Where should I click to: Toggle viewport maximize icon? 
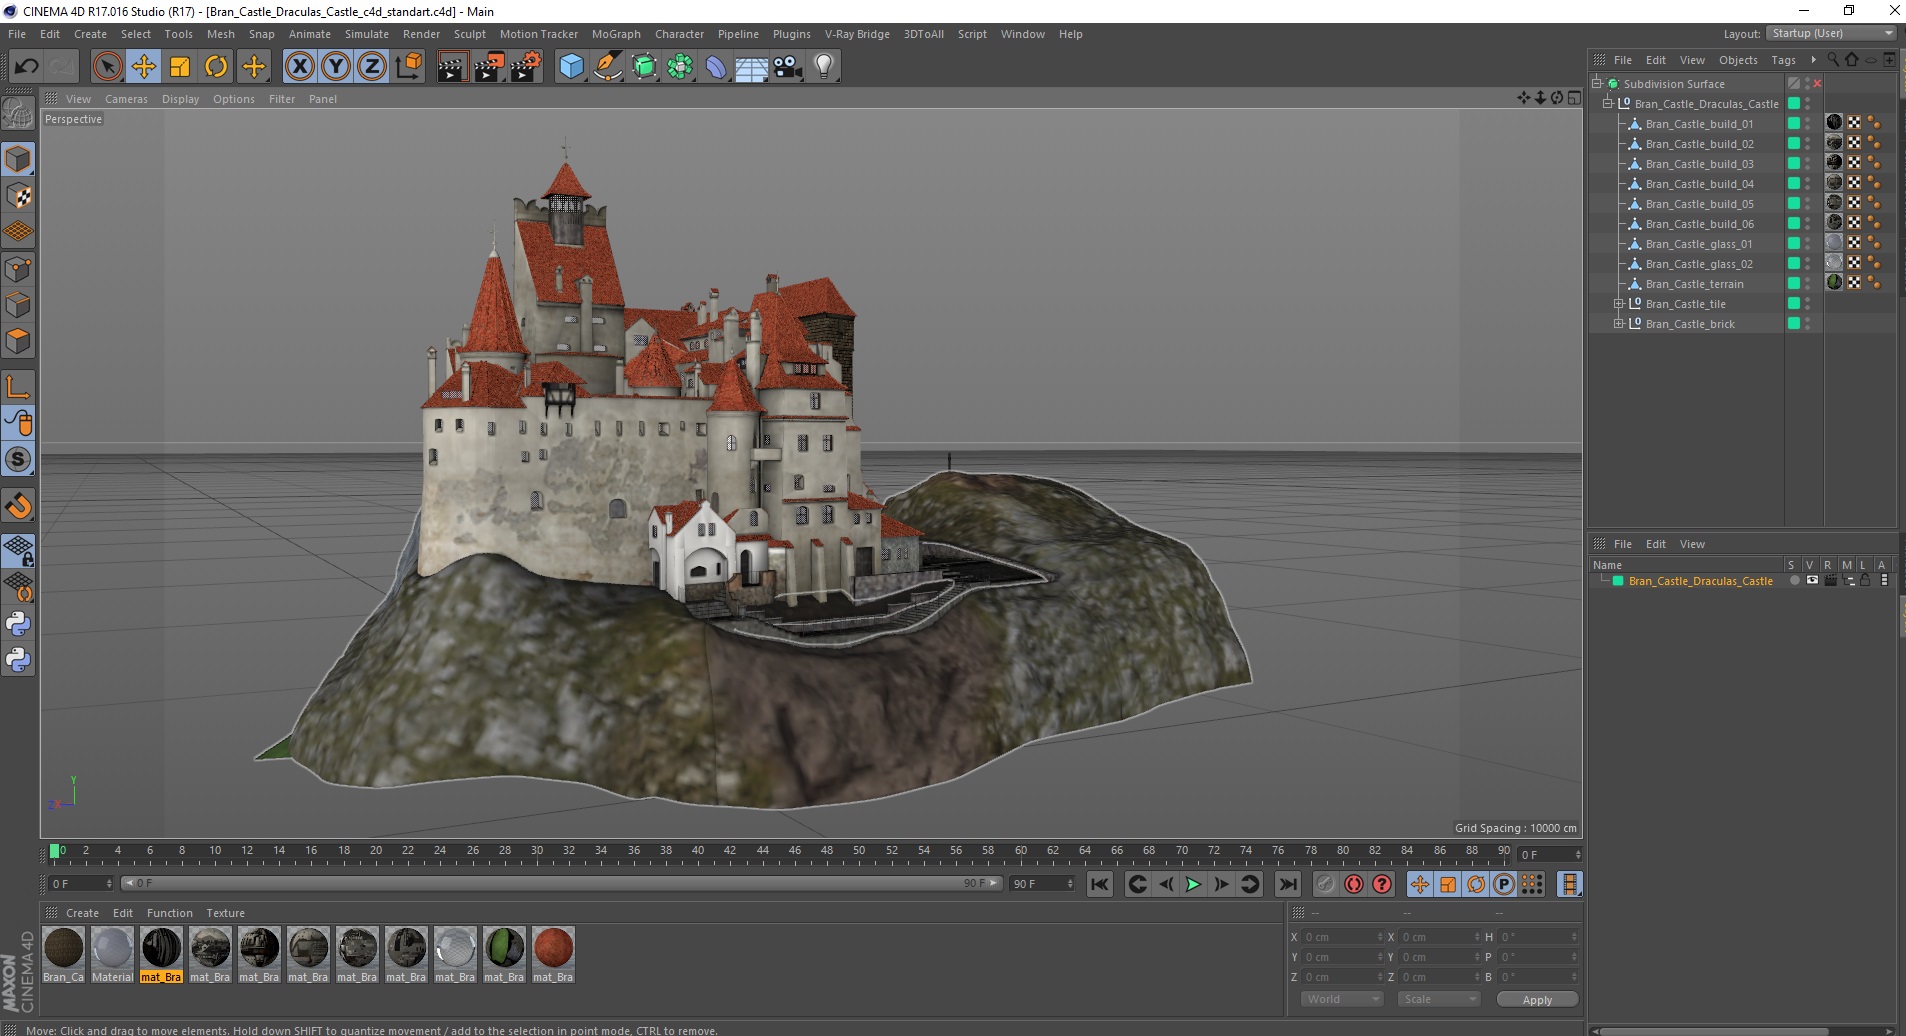coord(1575,98)
